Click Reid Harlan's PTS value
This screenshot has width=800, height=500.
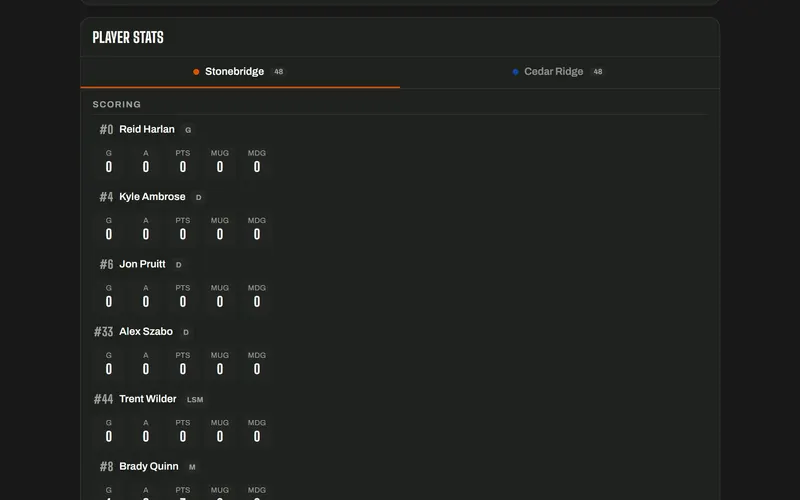coord(183,167)
